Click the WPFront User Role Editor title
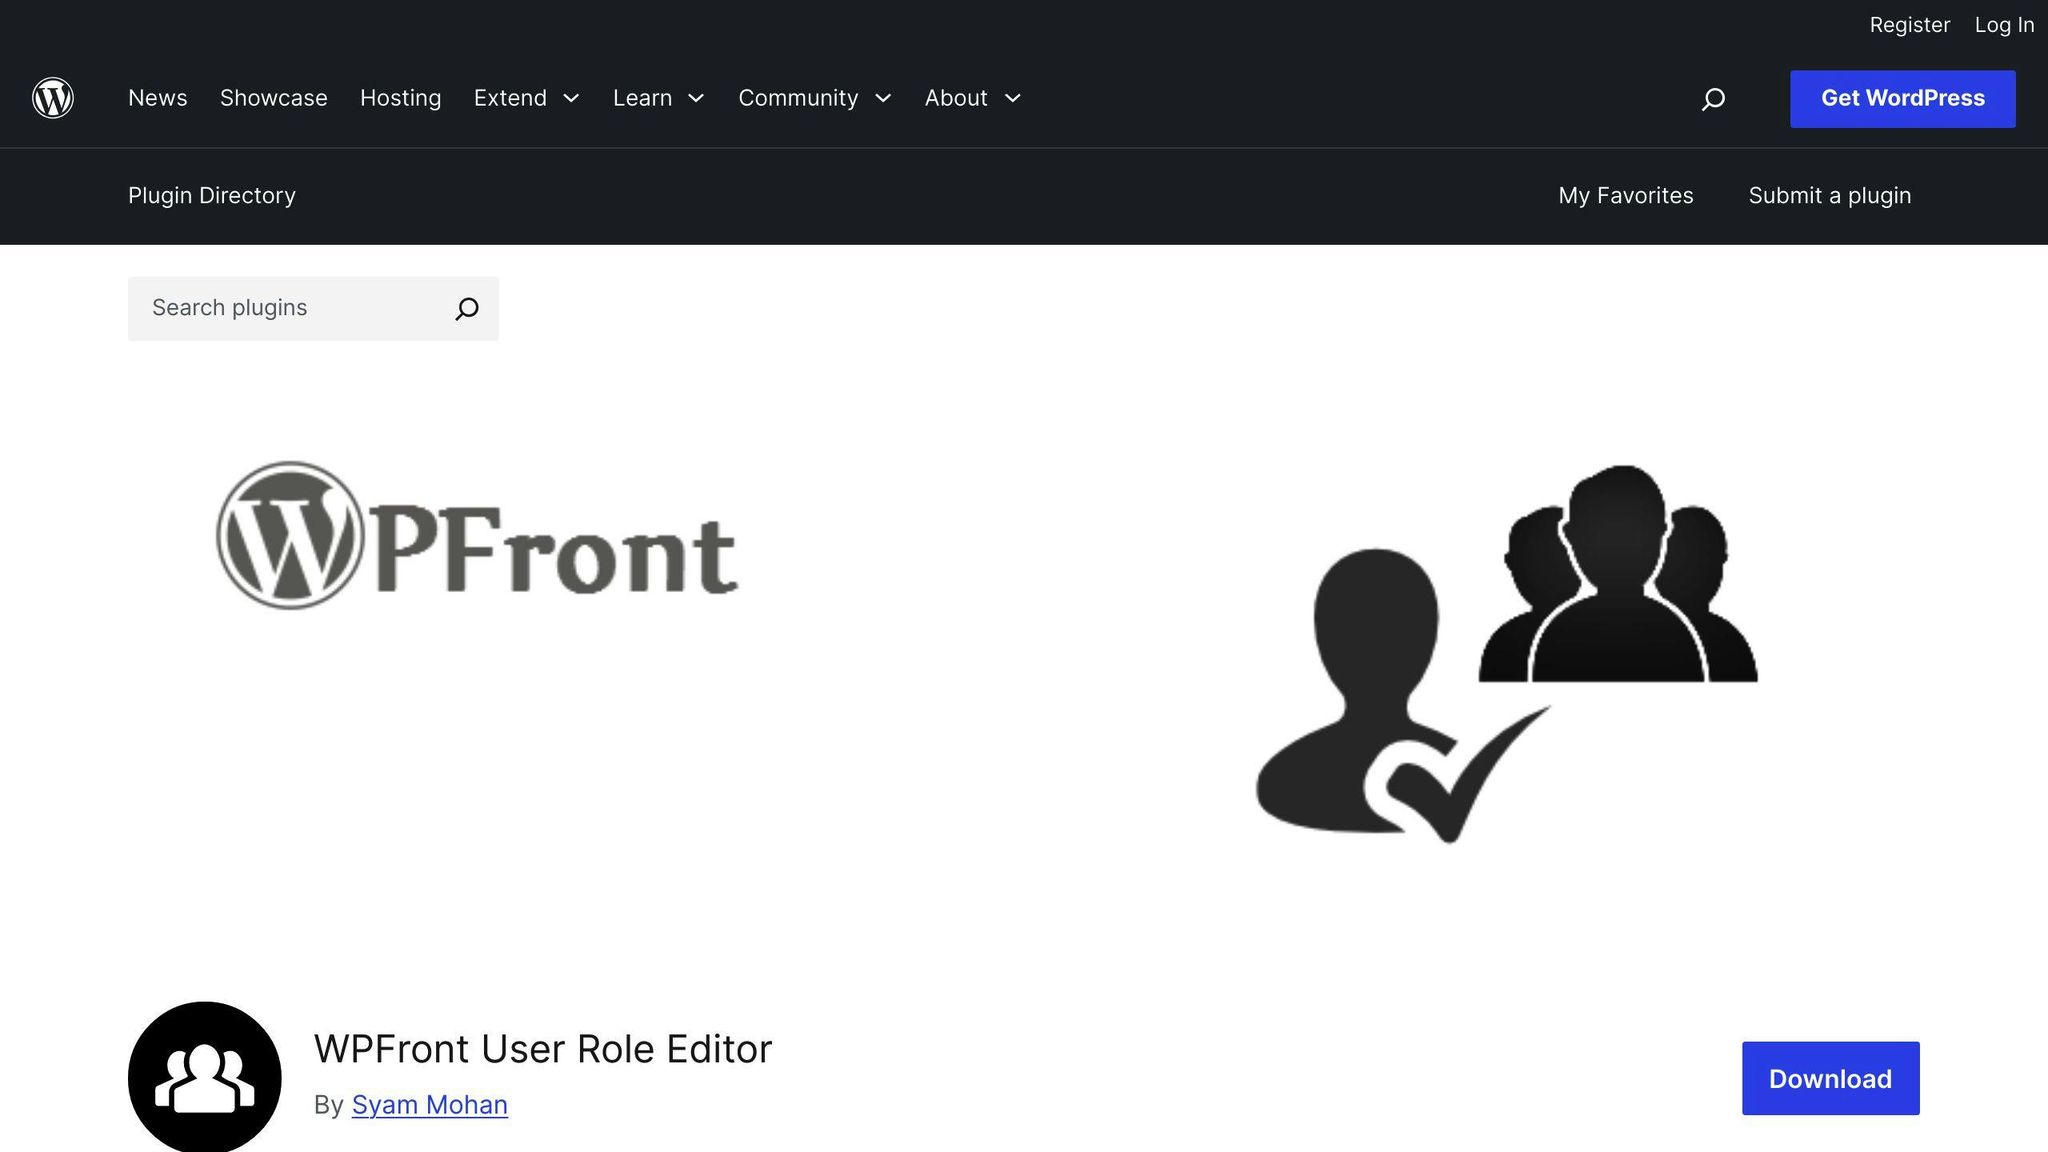This screenshot has height=1152, width=2048. 543,1049
